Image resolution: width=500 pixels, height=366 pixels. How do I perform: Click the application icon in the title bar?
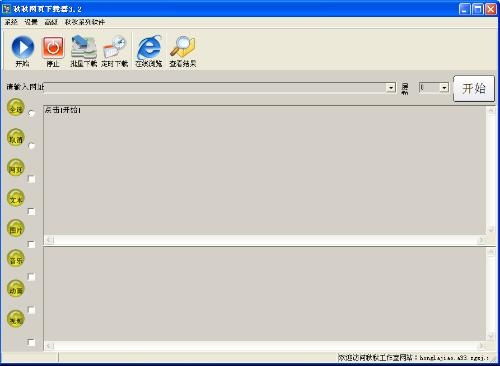click(x=6, y=8)
